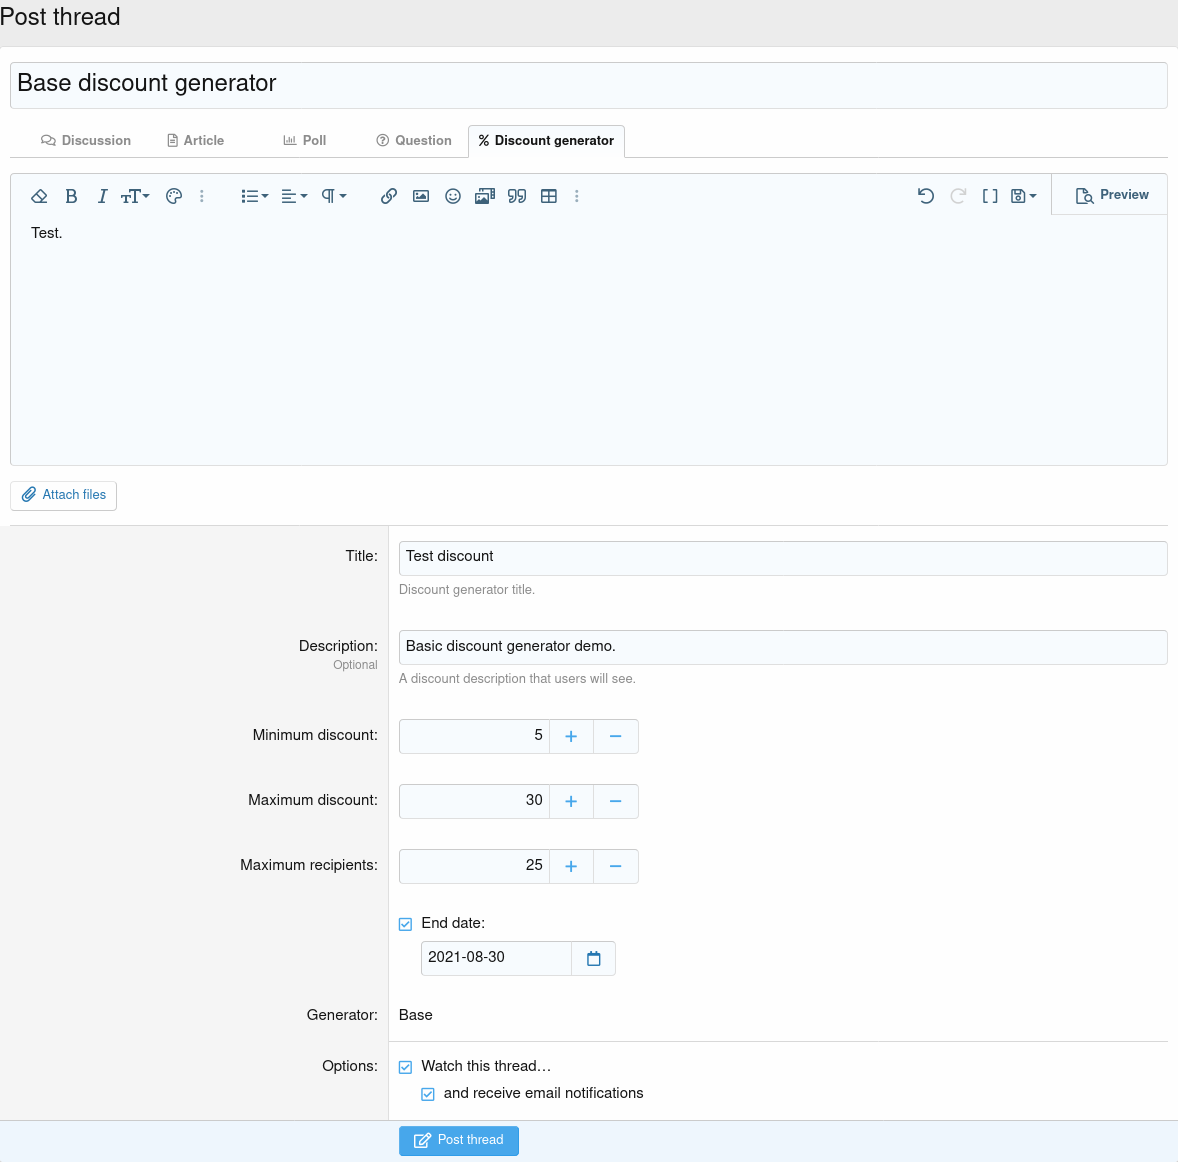Open the smilies emoji picker
The width and height of the screenshot is (1178, 1162).
click(x=453, y=196)
